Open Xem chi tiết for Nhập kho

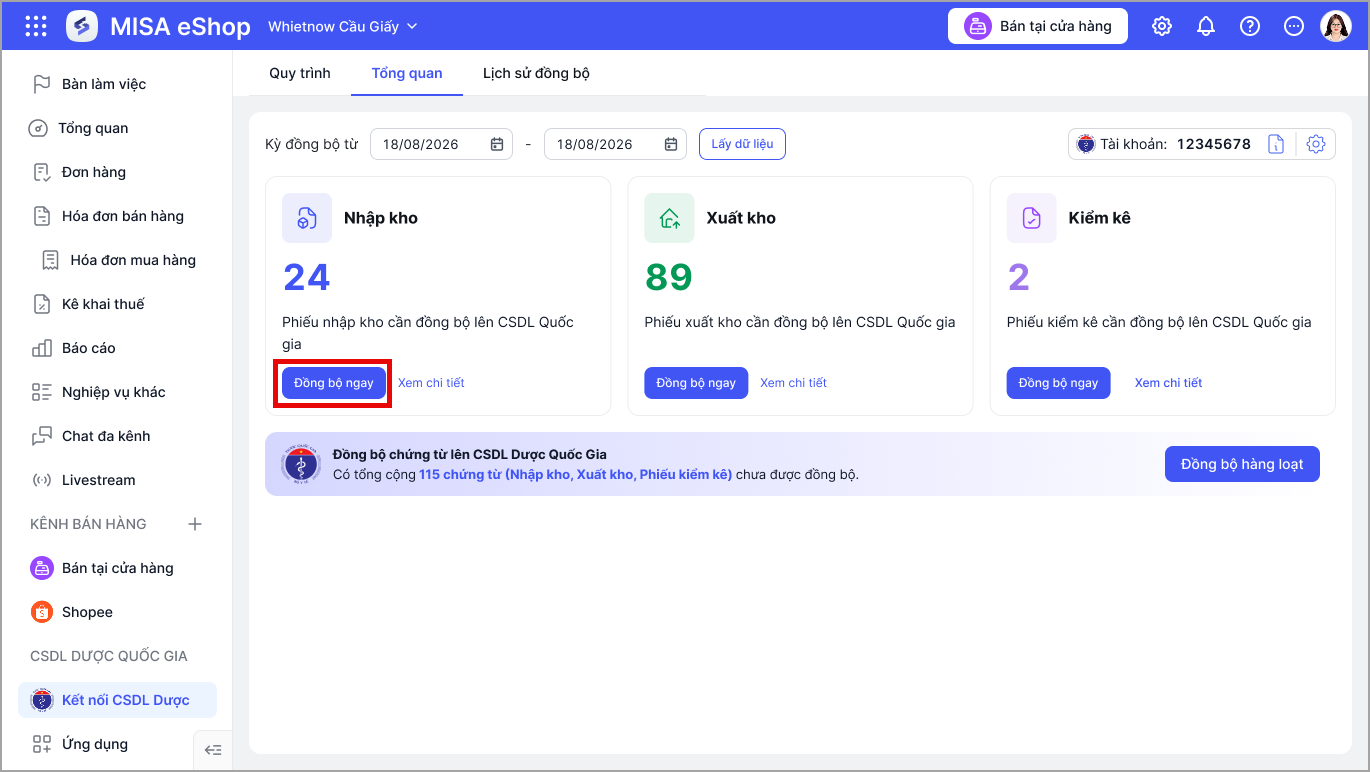pos(431,383)
